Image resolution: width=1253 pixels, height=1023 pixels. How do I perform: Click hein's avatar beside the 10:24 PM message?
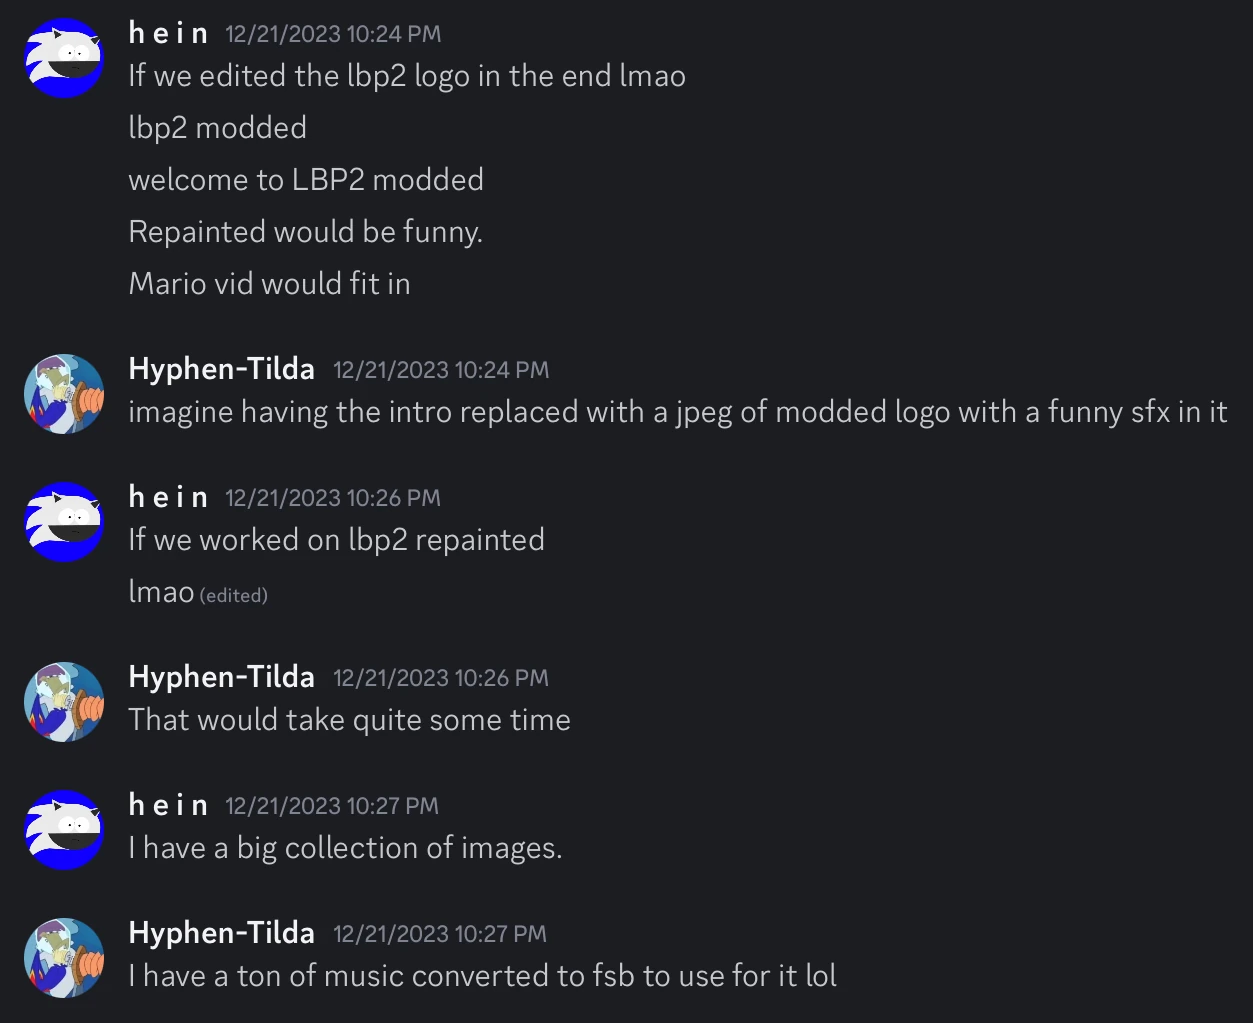click(x=64, y=58)
